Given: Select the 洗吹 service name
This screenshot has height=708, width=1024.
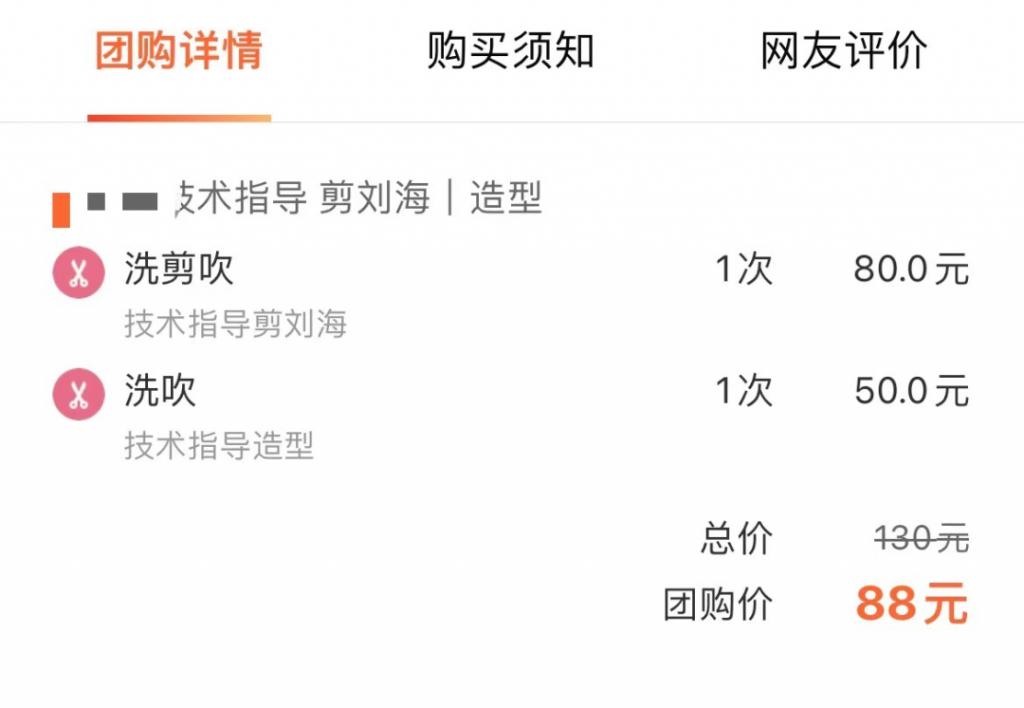Looking at the screenshot, I should tap(160, 391).
